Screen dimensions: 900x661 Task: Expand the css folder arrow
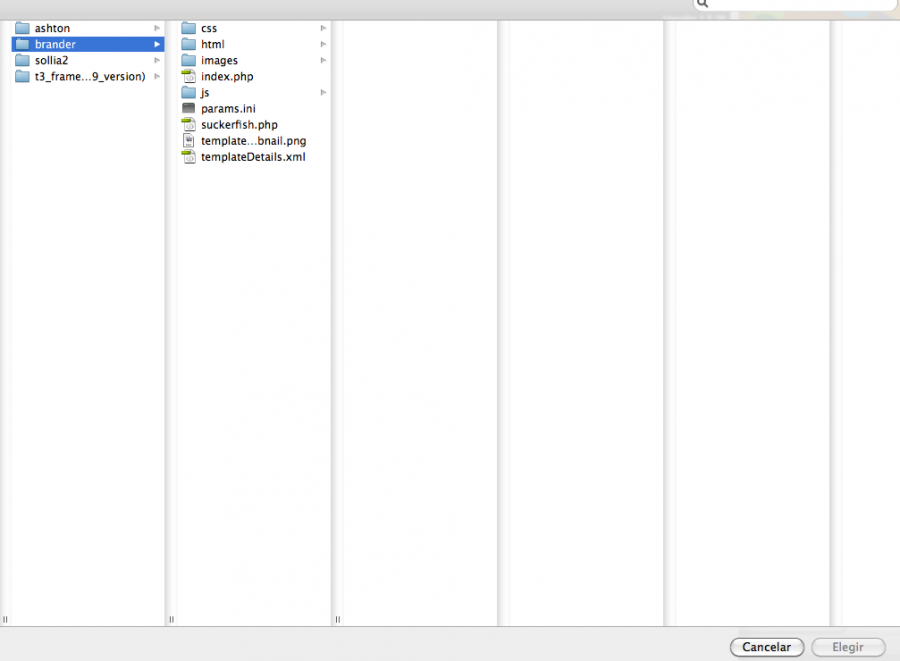323,28
